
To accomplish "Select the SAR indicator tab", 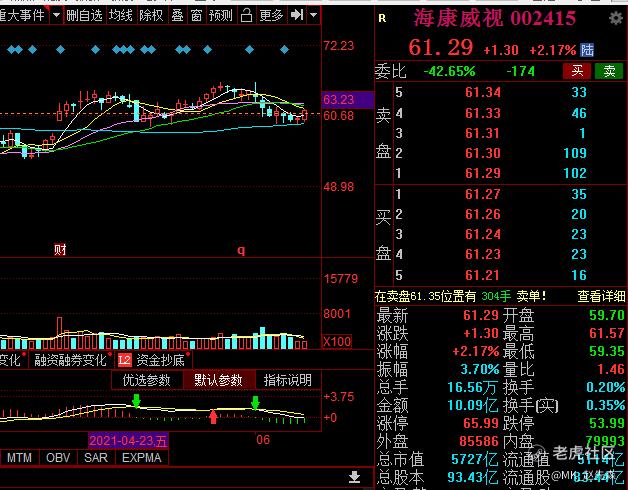I will [x=96, y=458].
